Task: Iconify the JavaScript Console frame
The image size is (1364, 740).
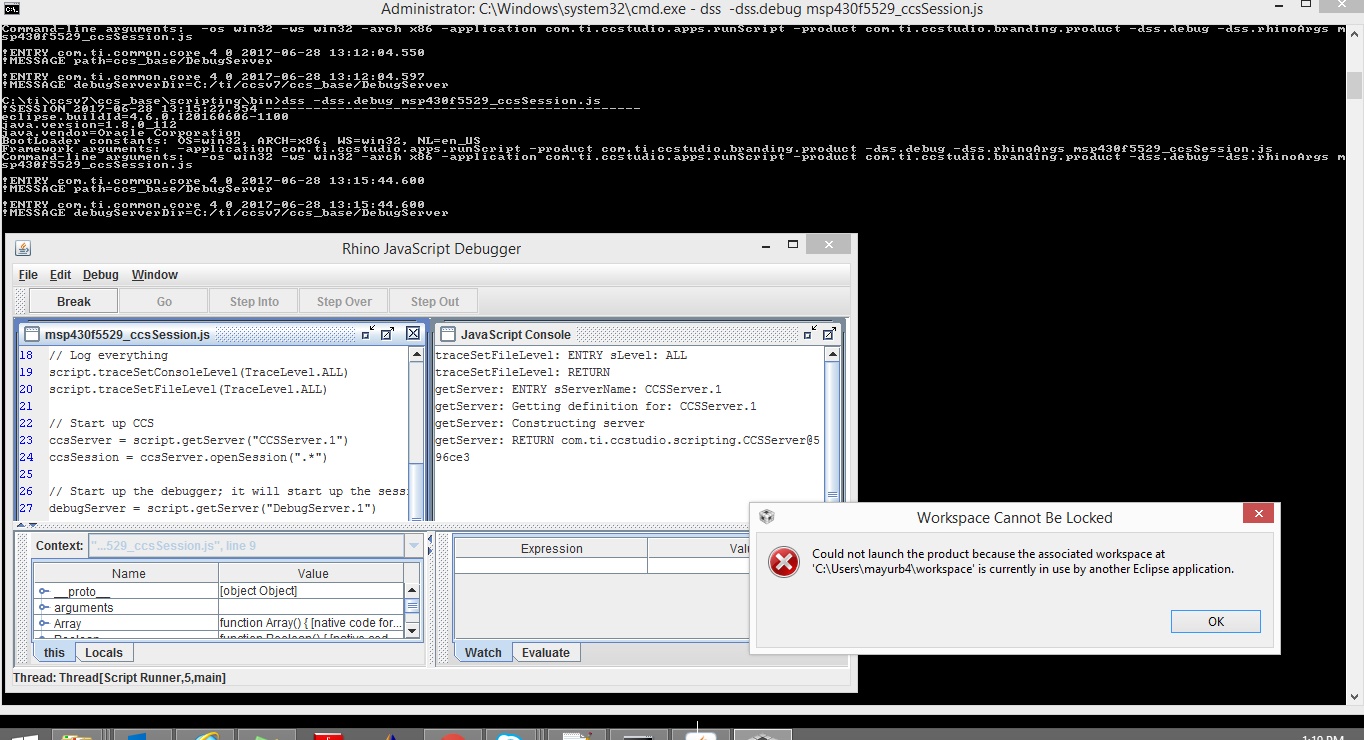Action: [x=811, y=333]
